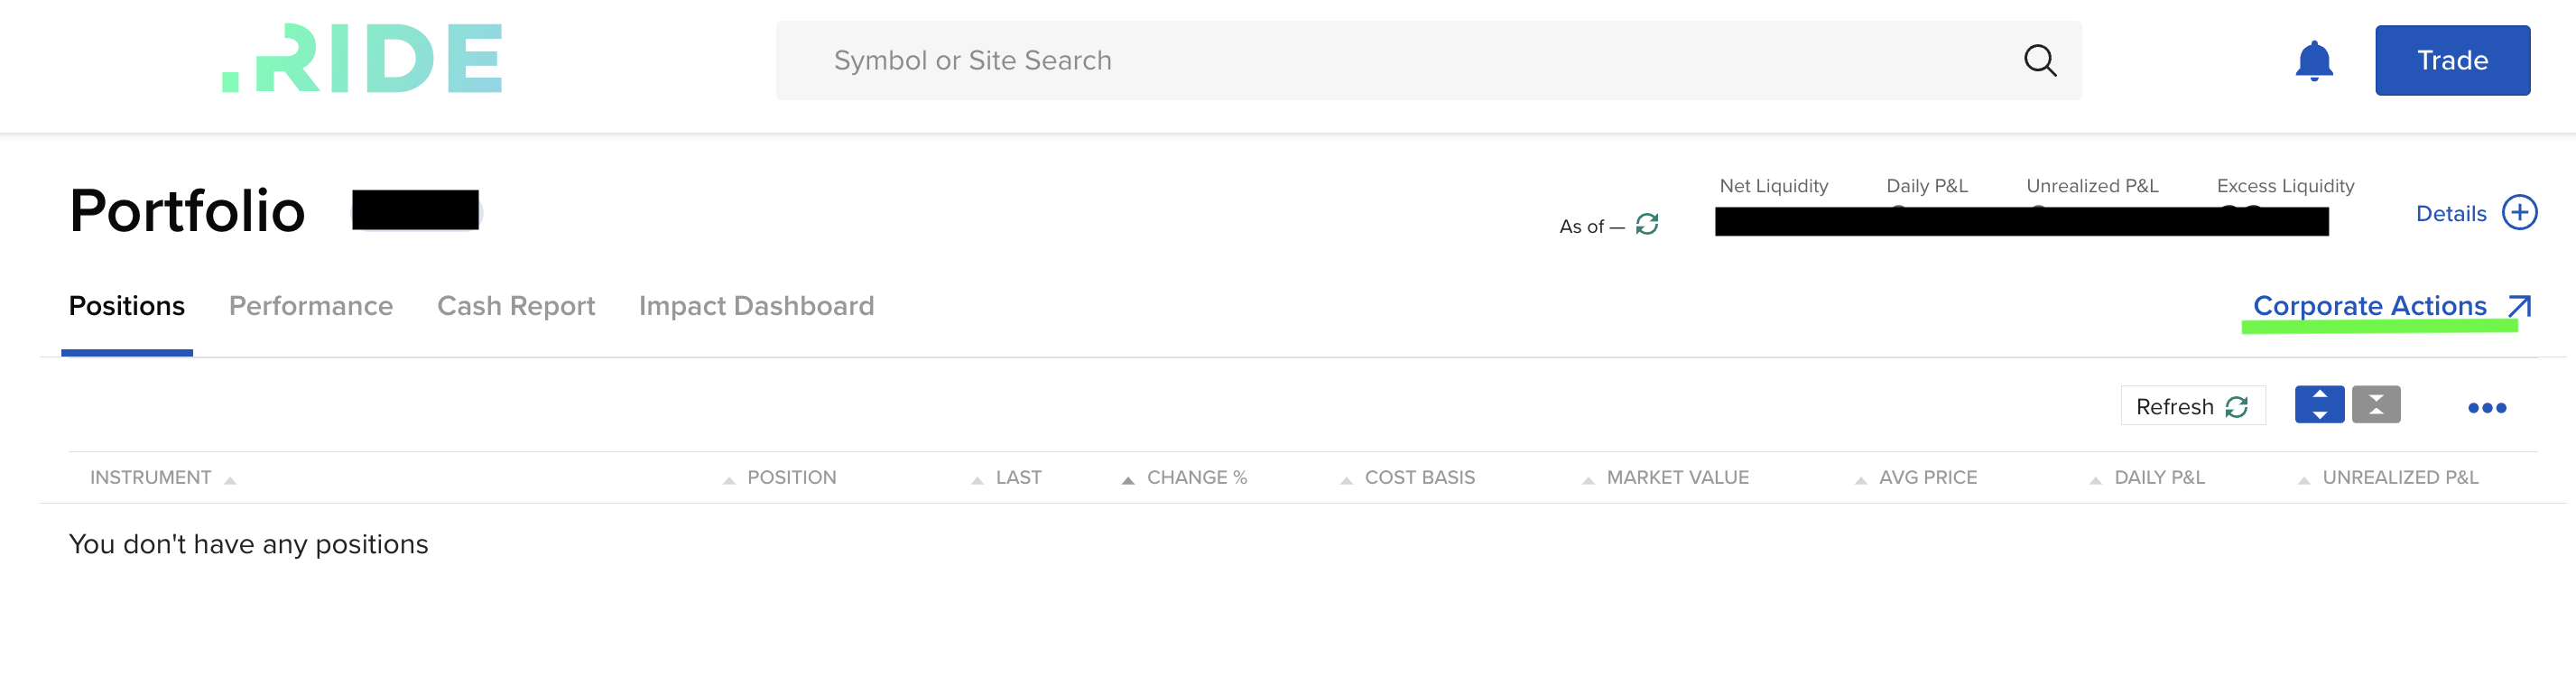Collapse all rows with gray arrows button

tap(2375, 405)
